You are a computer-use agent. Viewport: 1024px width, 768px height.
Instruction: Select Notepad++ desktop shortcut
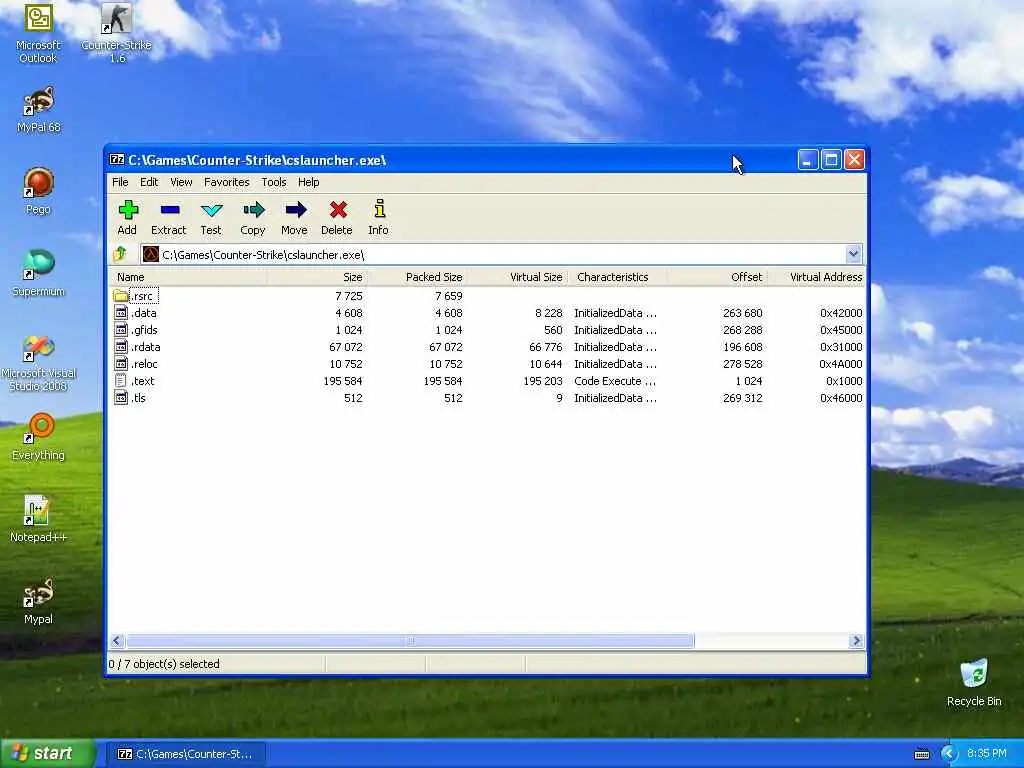click(x=39, y=519)
